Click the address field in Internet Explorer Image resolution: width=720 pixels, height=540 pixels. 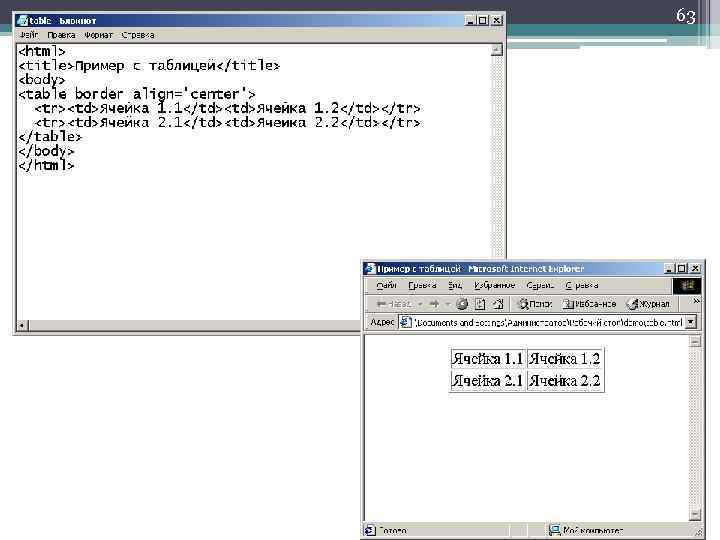[x=548, y=322]
